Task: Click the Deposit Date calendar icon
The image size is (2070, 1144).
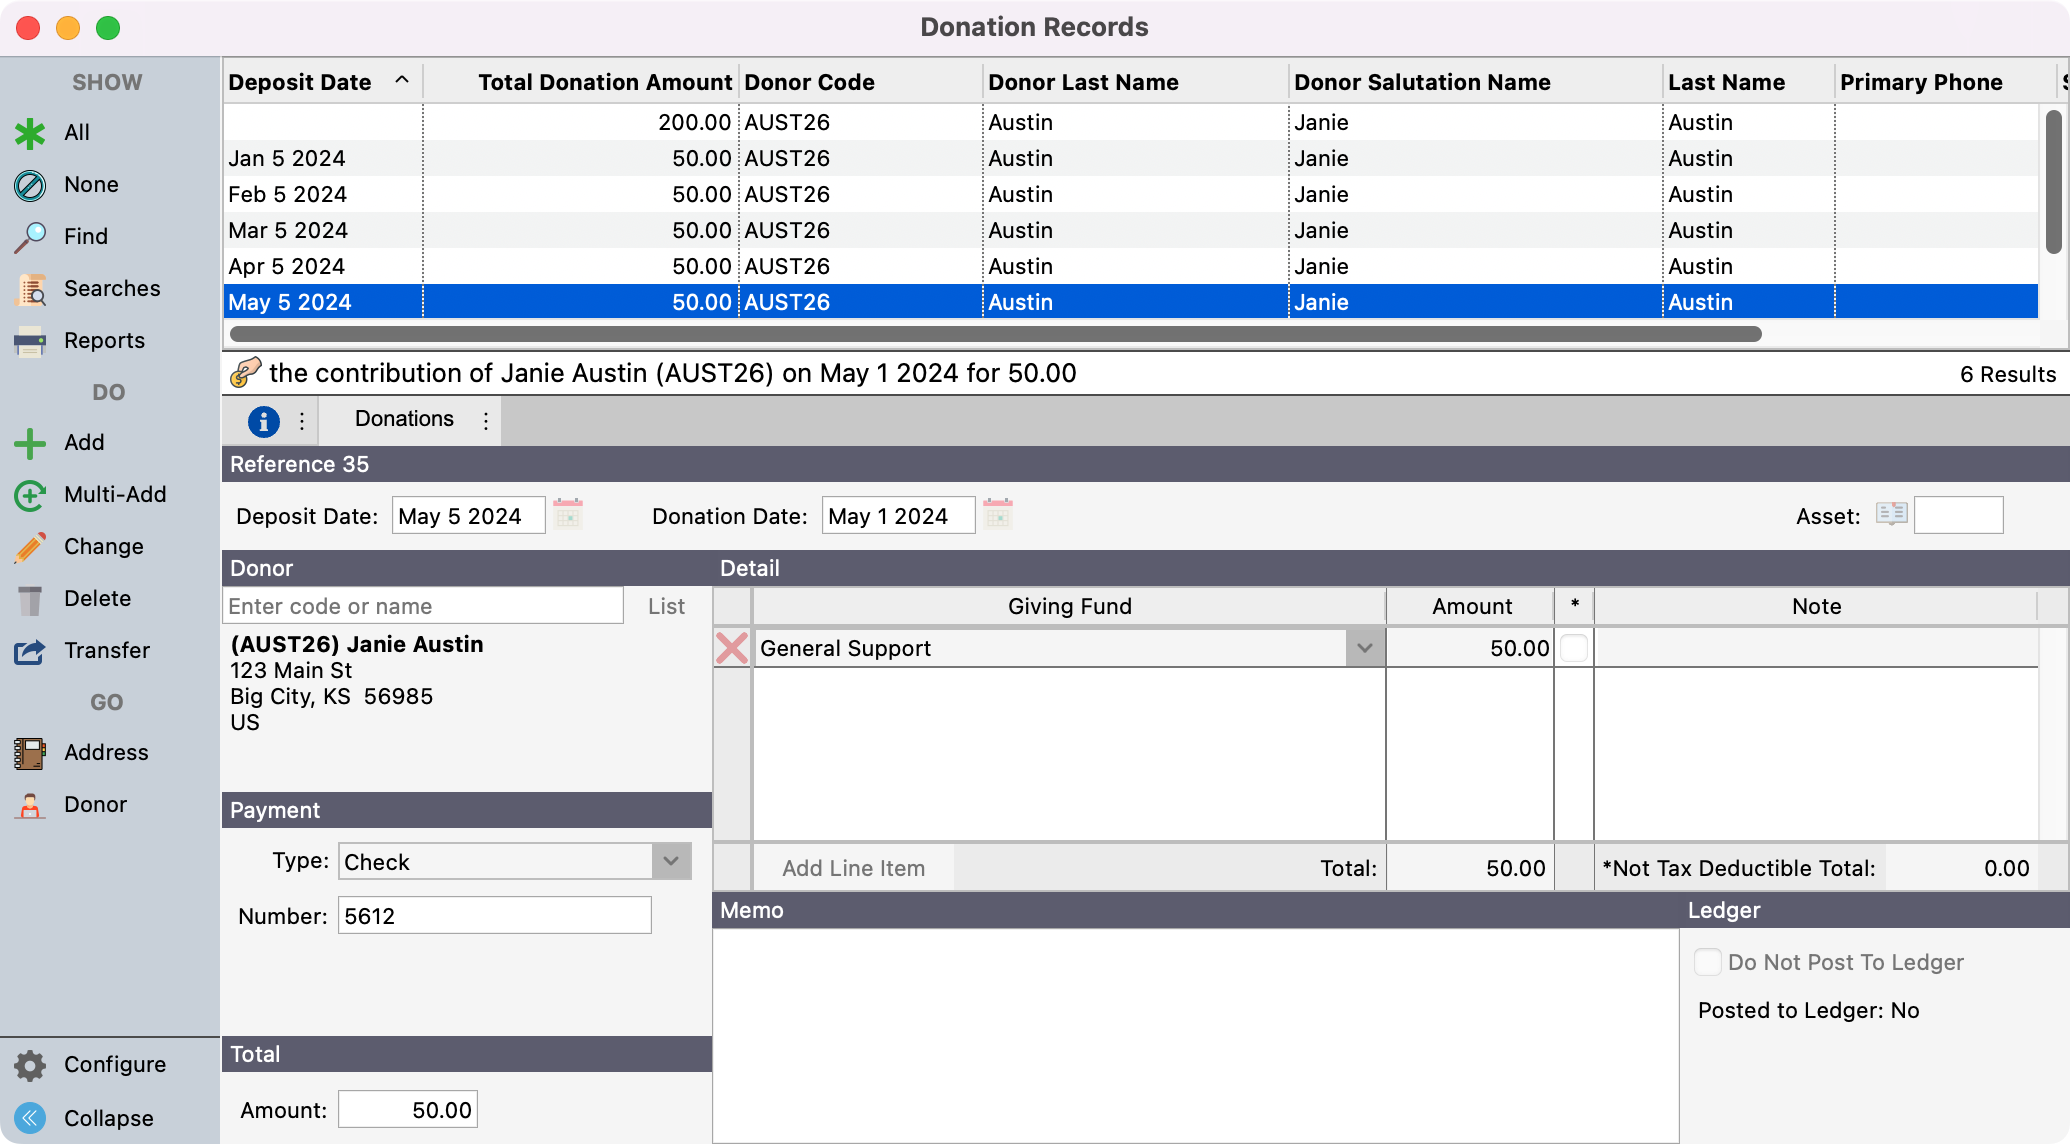Action: 568,515
